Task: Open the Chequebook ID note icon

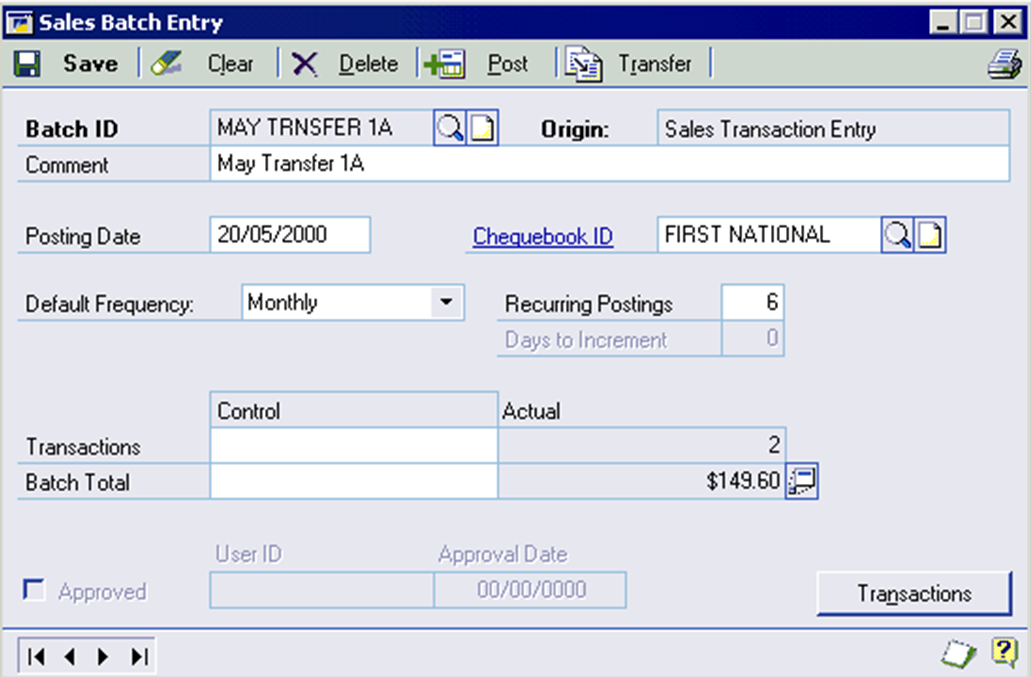Action: 931,236
